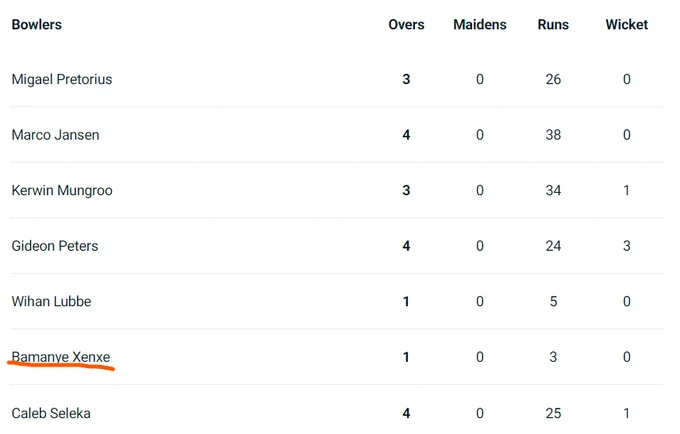Click Gideon Peters name

click(55, 246)
